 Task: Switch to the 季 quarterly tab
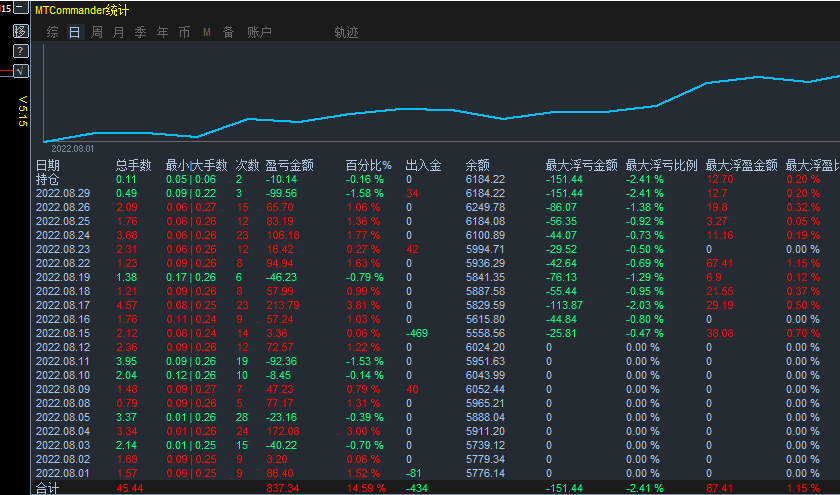(x=140, y=32)
